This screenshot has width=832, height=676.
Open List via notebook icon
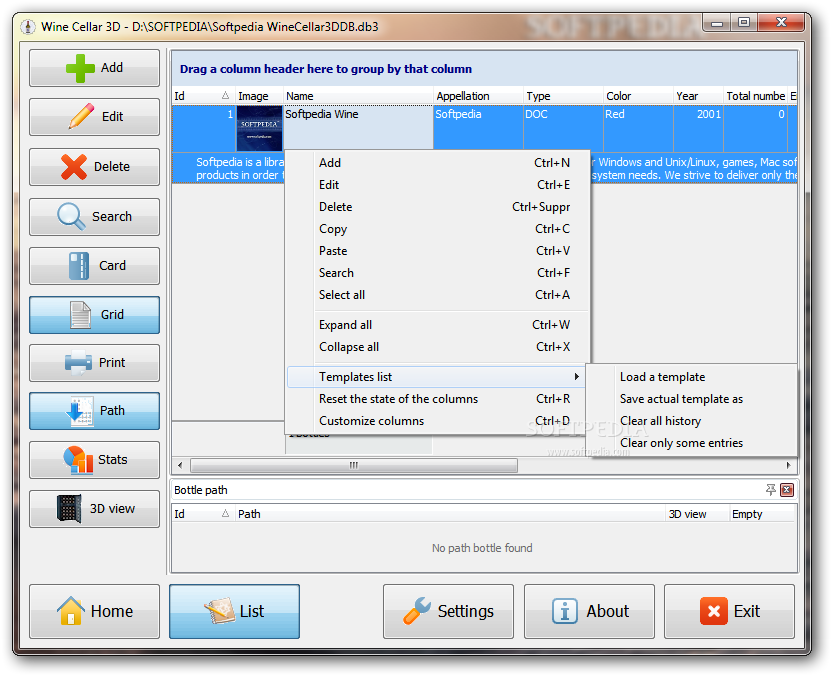pos(220,611)
